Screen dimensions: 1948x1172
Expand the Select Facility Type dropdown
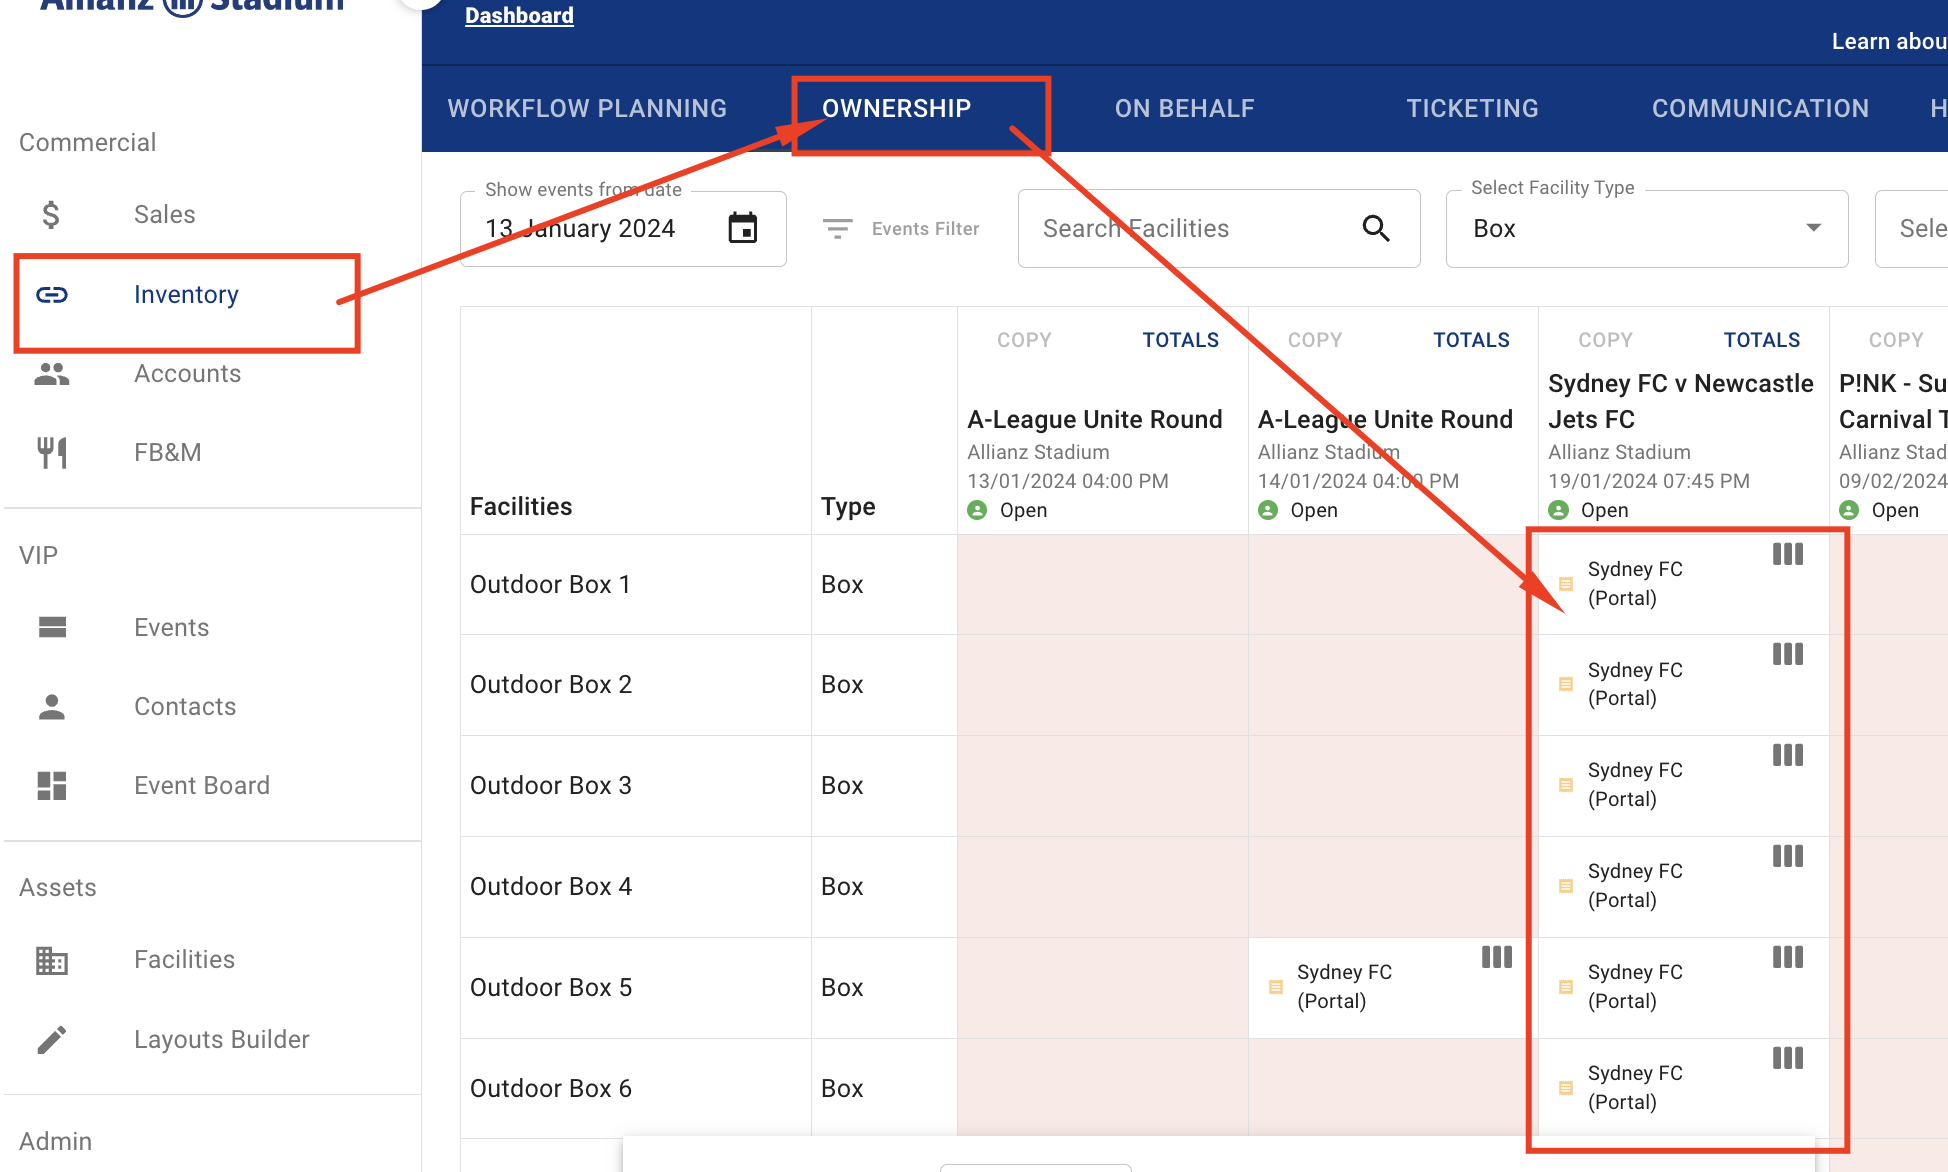coord(1646,229)
